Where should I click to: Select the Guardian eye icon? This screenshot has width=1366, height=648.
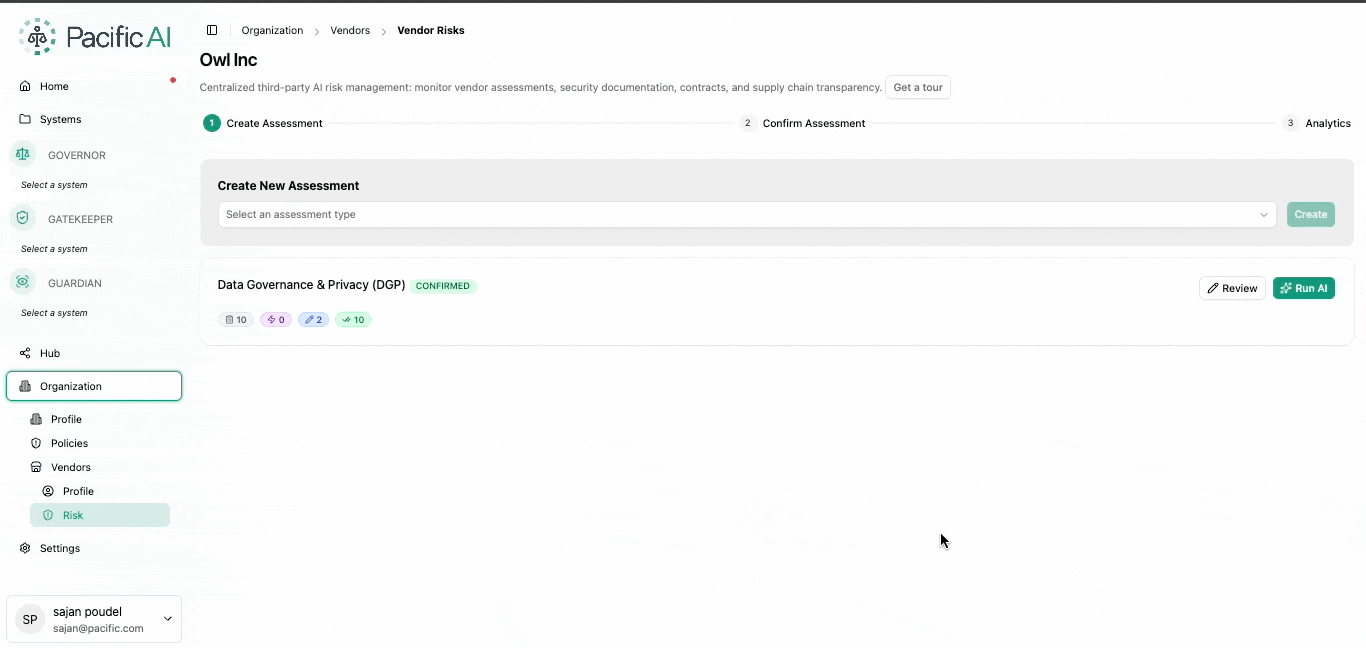[x=23, y=283]
